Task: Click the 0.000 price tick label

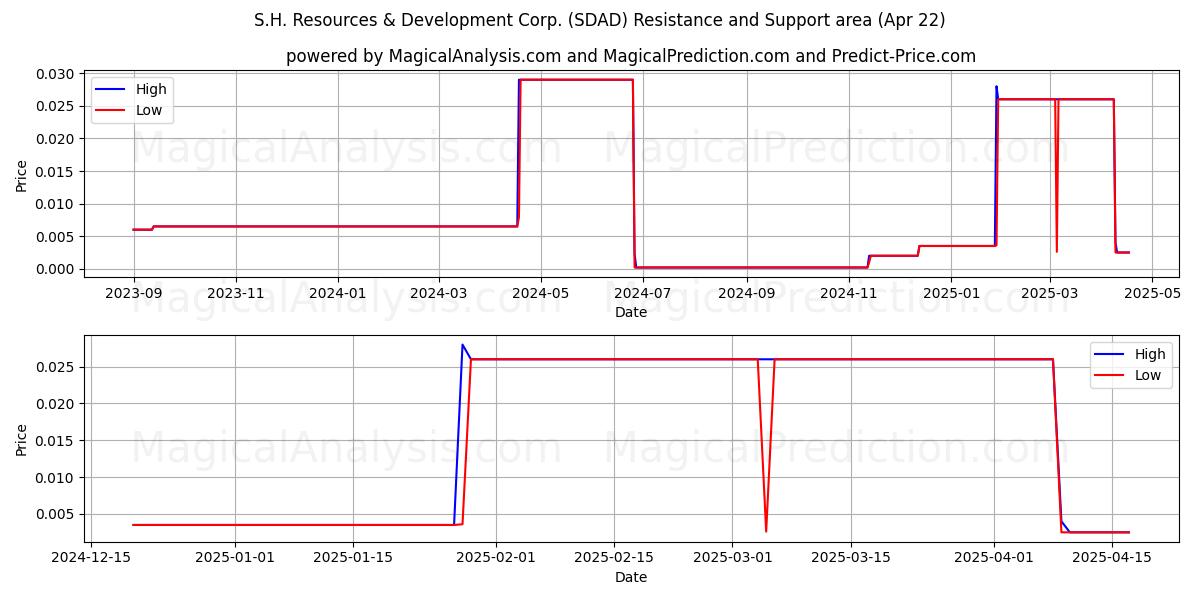Action: coord(56,269)
